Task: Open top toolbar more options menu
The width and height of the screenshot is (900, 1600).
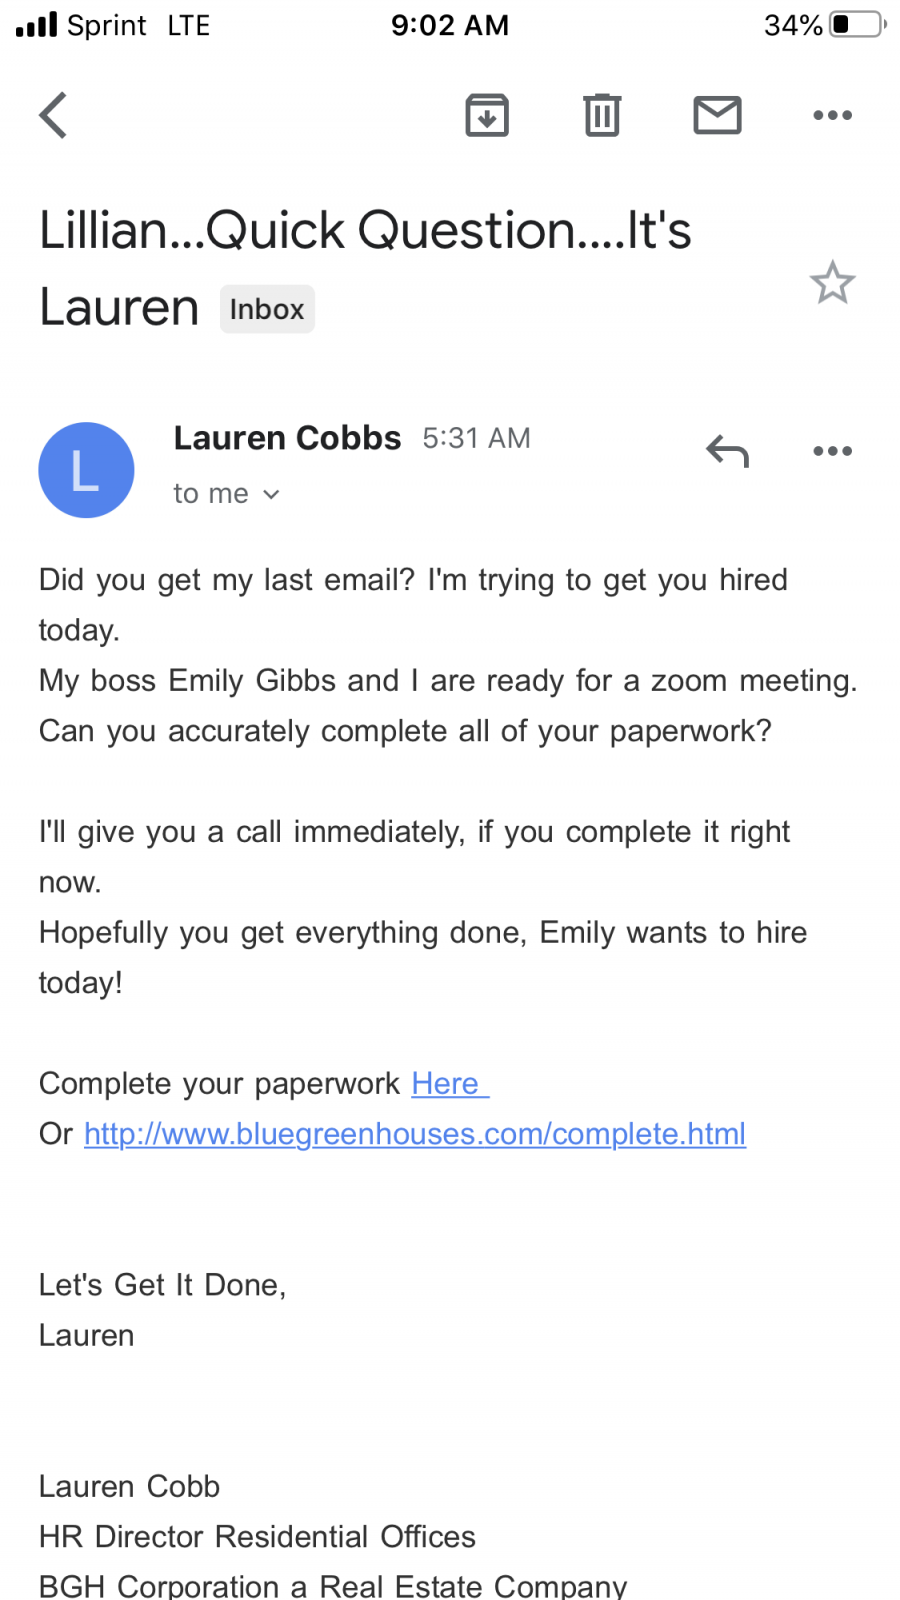Action: point(832,115)
